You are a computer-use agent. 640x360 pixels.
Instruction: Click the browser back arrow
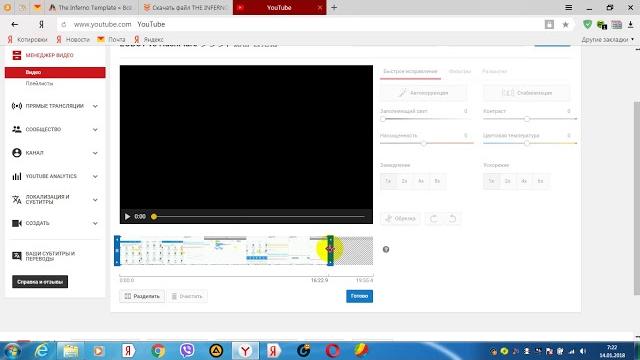[15, 24]
